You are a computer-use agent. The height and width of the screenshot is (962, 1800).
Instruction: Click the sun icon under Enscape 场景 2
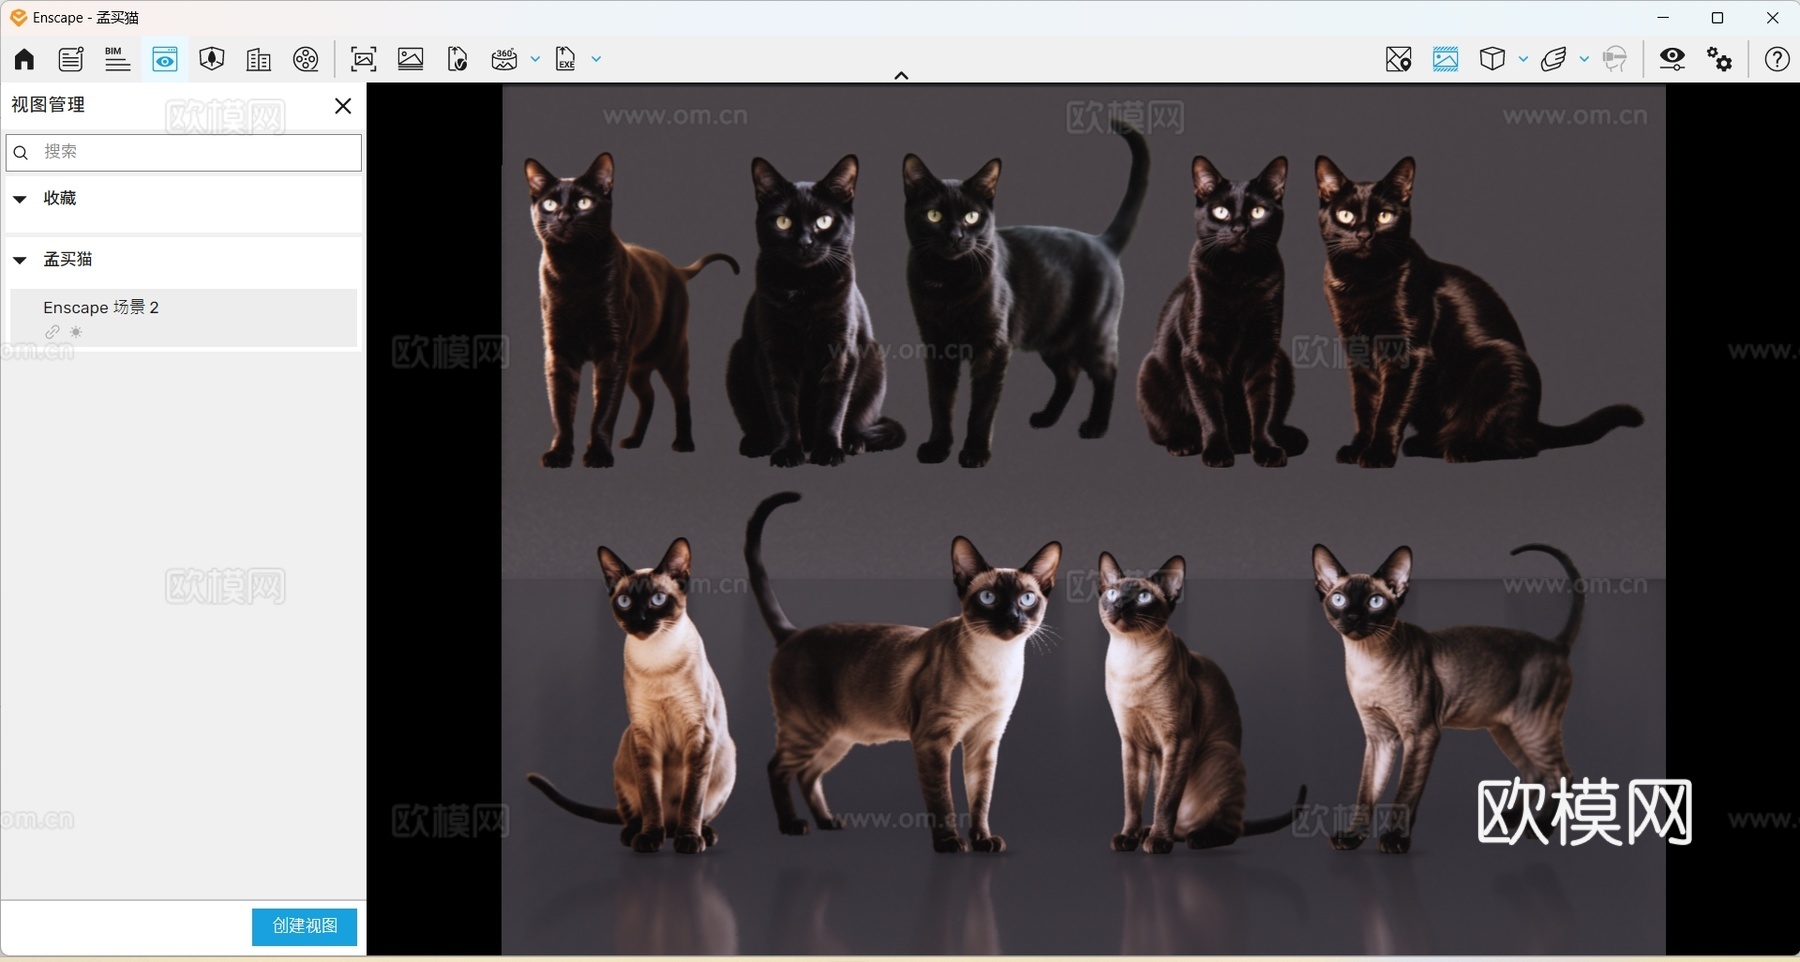(76, 332)
